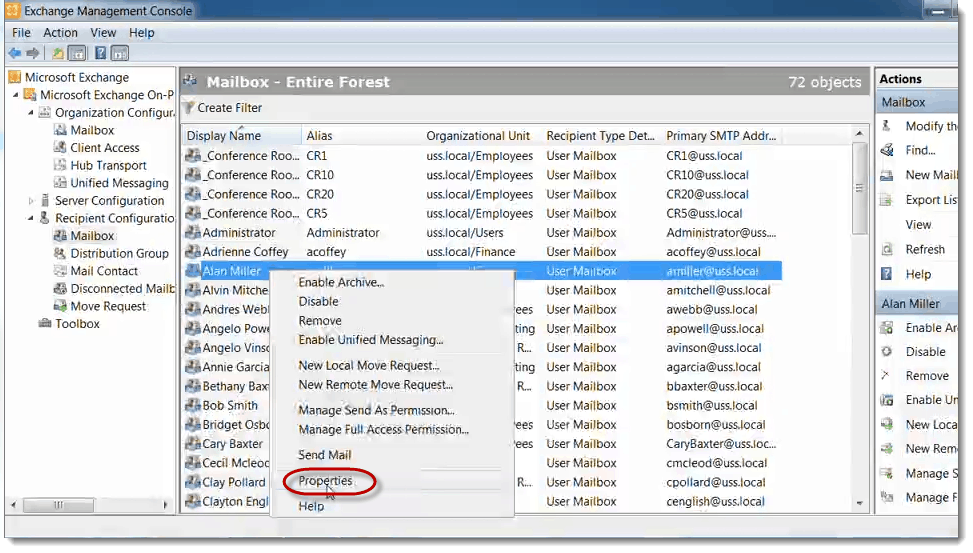Choose New Local Move Request context entry
The width and height of the screenshot is (973, 553).
tap(369, 366)
